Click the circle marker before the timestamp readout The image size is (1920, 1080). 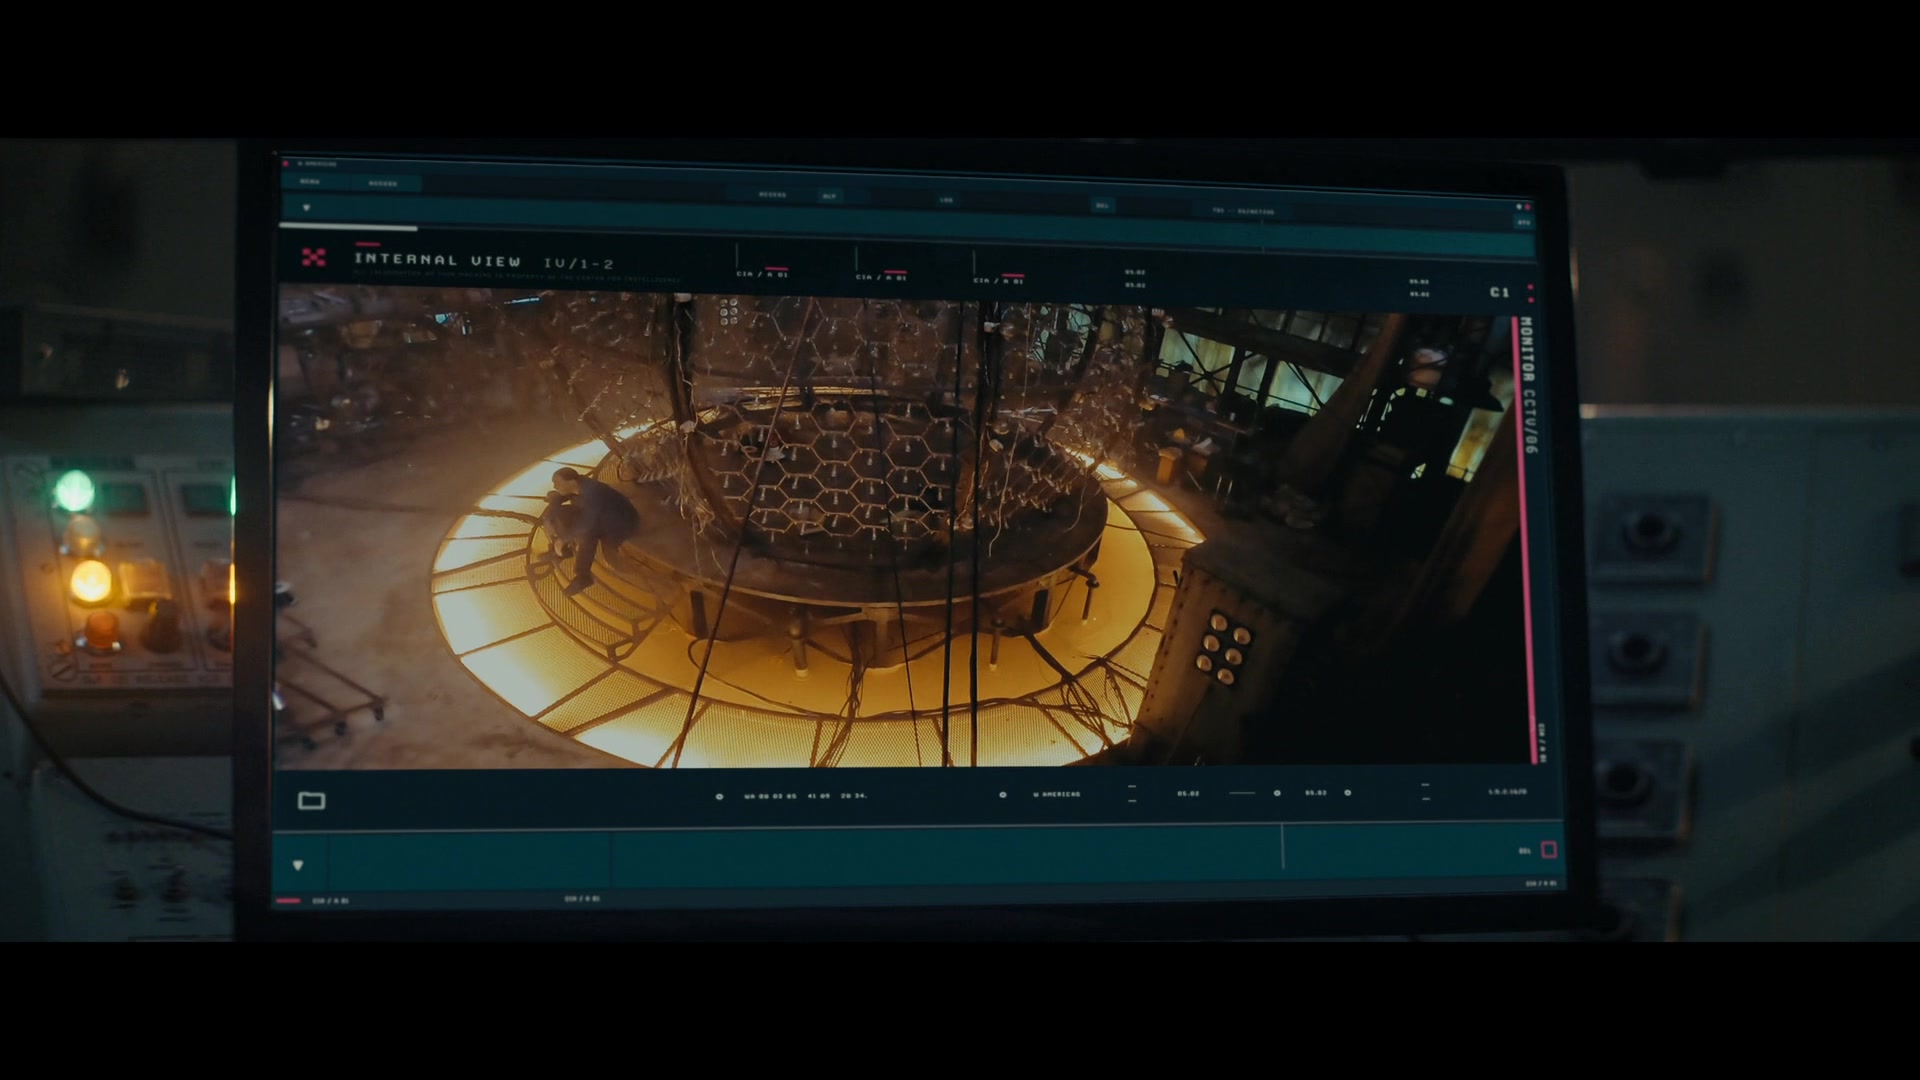coord(719,796)
